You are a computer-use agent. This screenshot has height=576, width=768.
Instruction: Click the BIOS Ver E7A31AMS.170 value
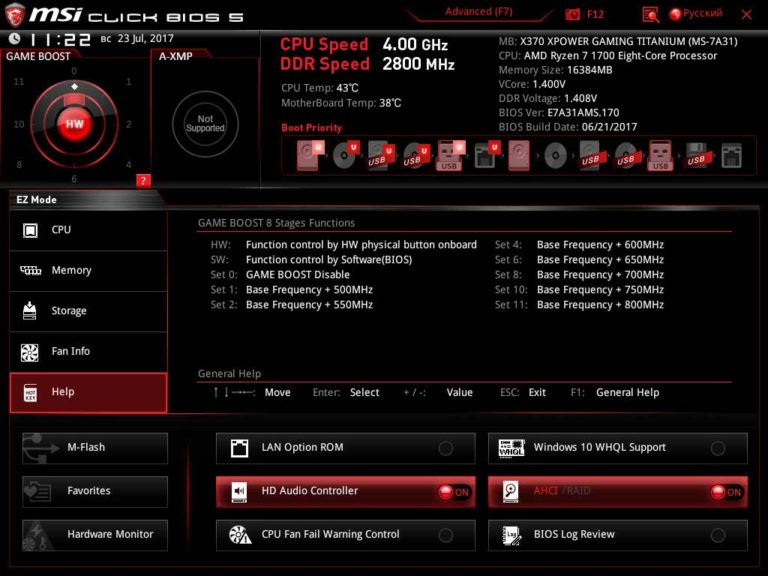coord(583,113)
